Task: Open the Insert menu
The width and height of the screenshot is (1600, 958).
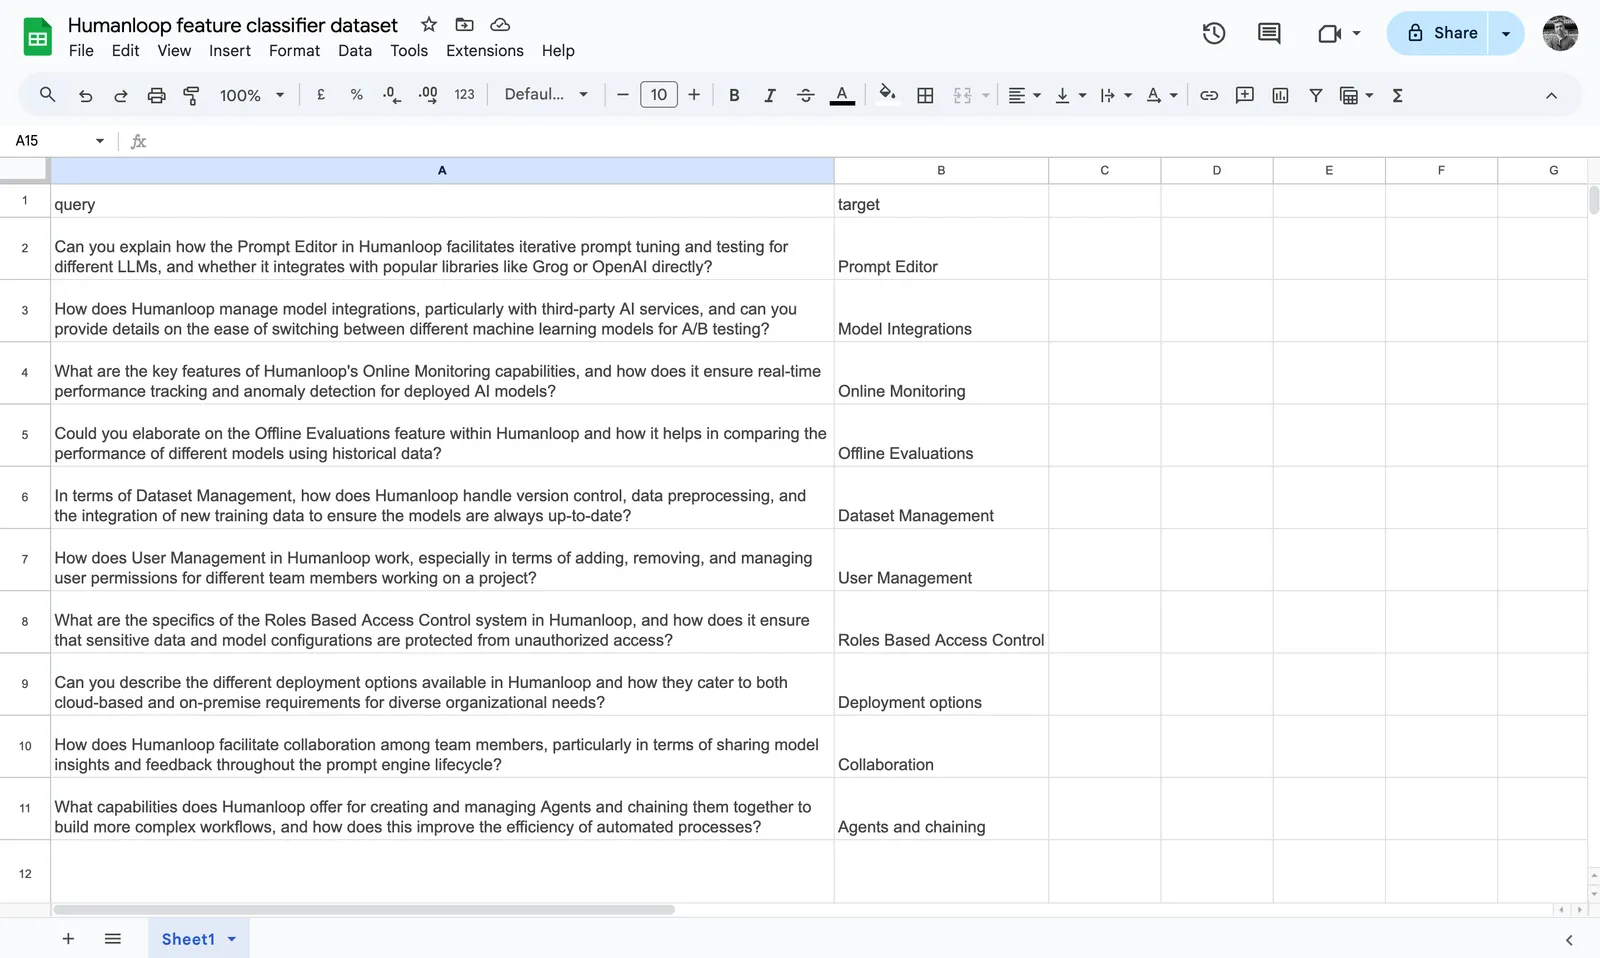Action: [230, 51]
